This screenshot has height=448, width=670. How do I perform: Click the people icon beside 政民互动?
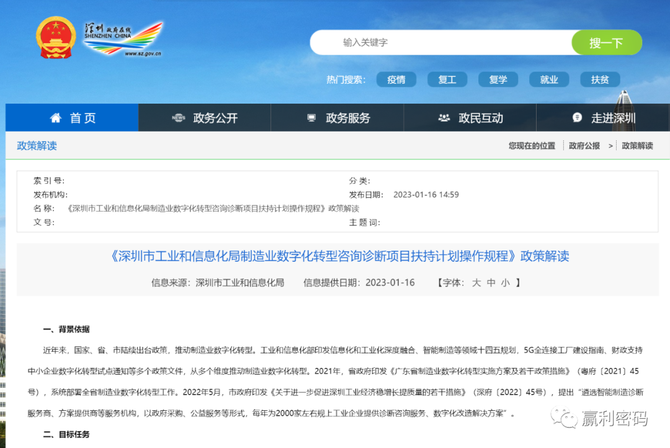point(444,118)
